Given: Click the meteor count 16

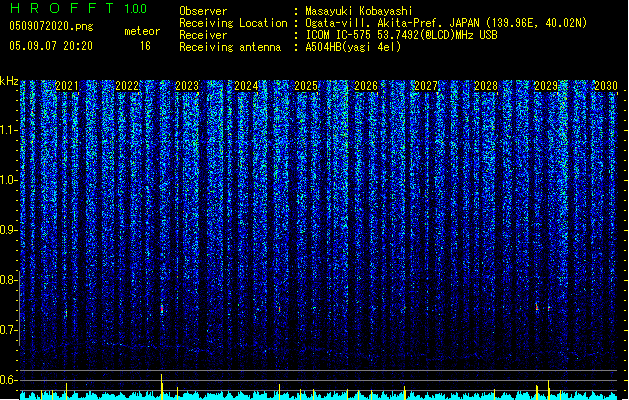Looking at the screenshot, I should 145,46.
